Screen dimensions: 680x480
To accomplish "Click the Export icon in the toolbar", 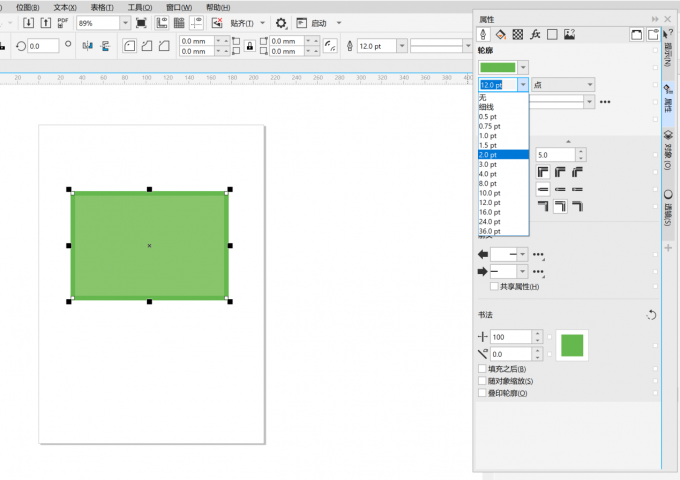I will tap(46, 23).
